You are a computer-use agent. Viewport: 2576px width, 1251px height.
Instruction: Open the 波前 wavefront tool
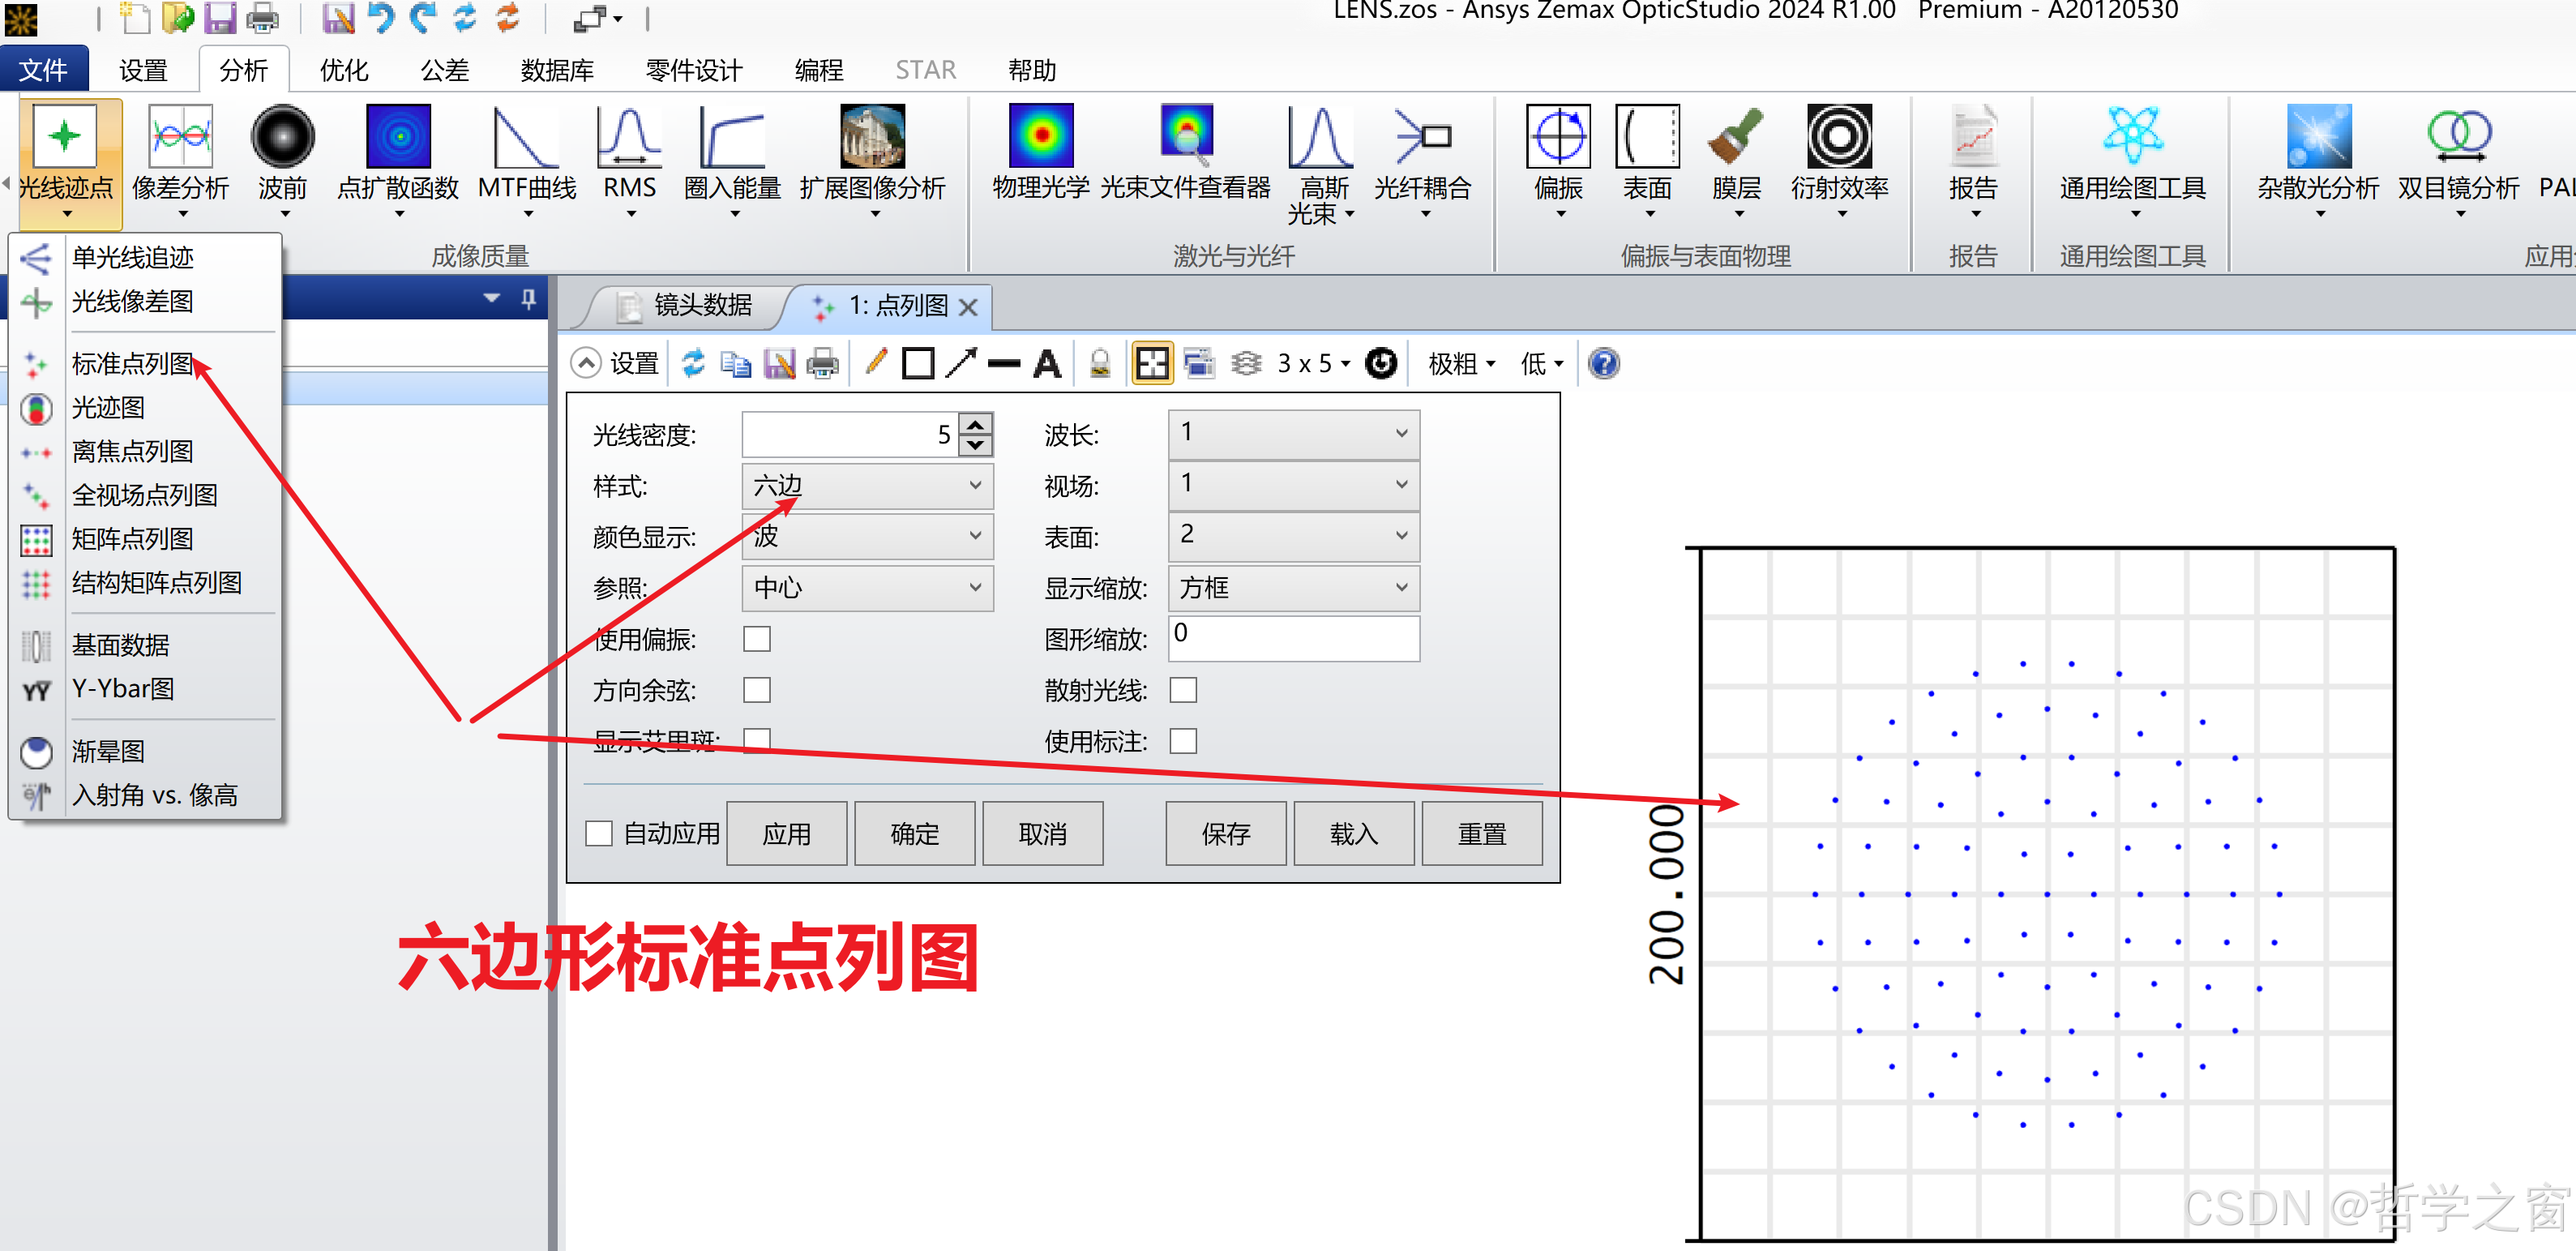coord(282,138)
